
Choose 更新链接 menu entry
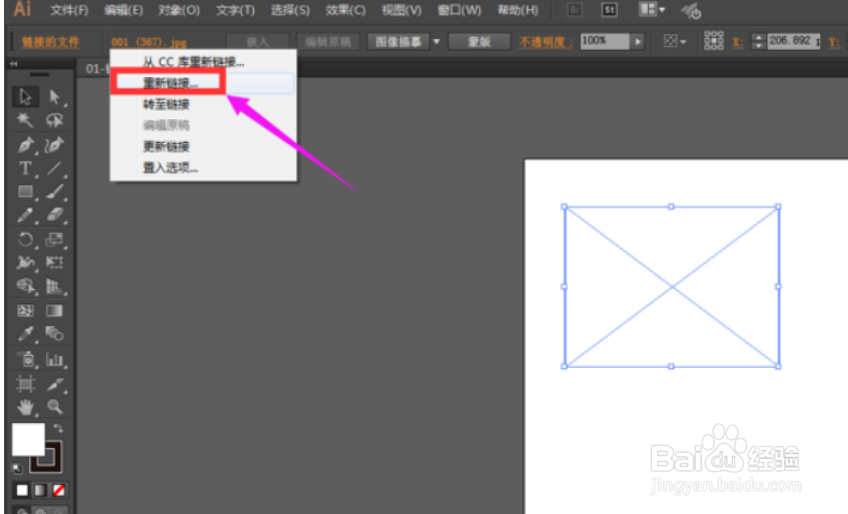(203, 147)
